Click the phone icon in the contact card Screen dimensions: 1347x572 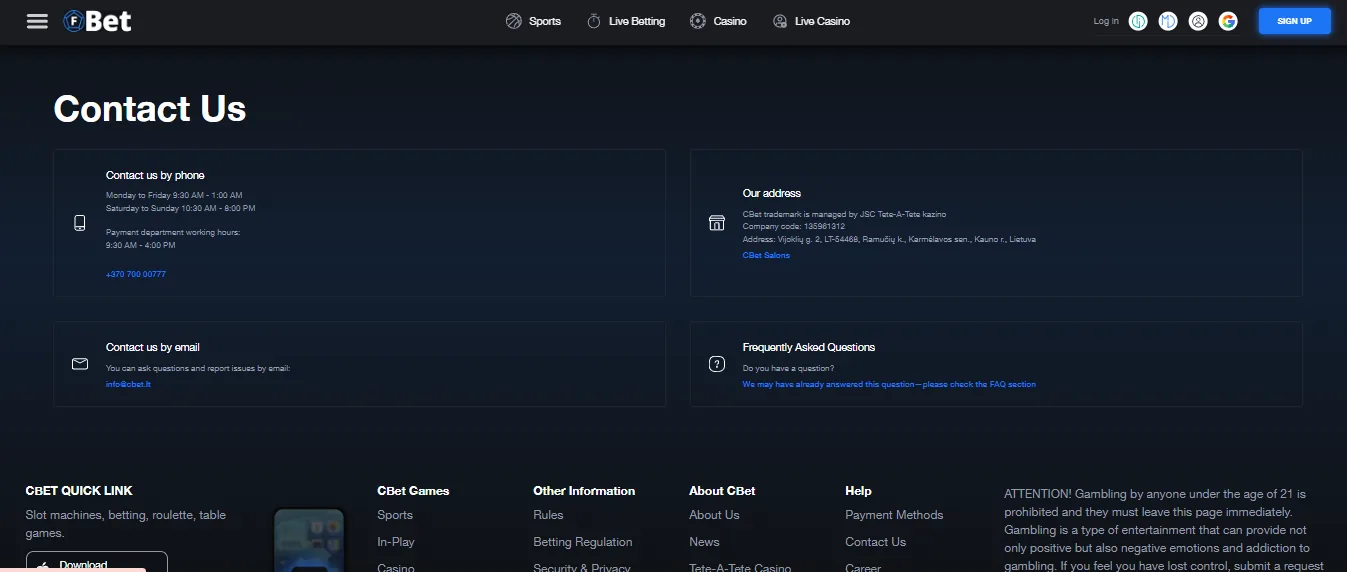pos(80,223)
